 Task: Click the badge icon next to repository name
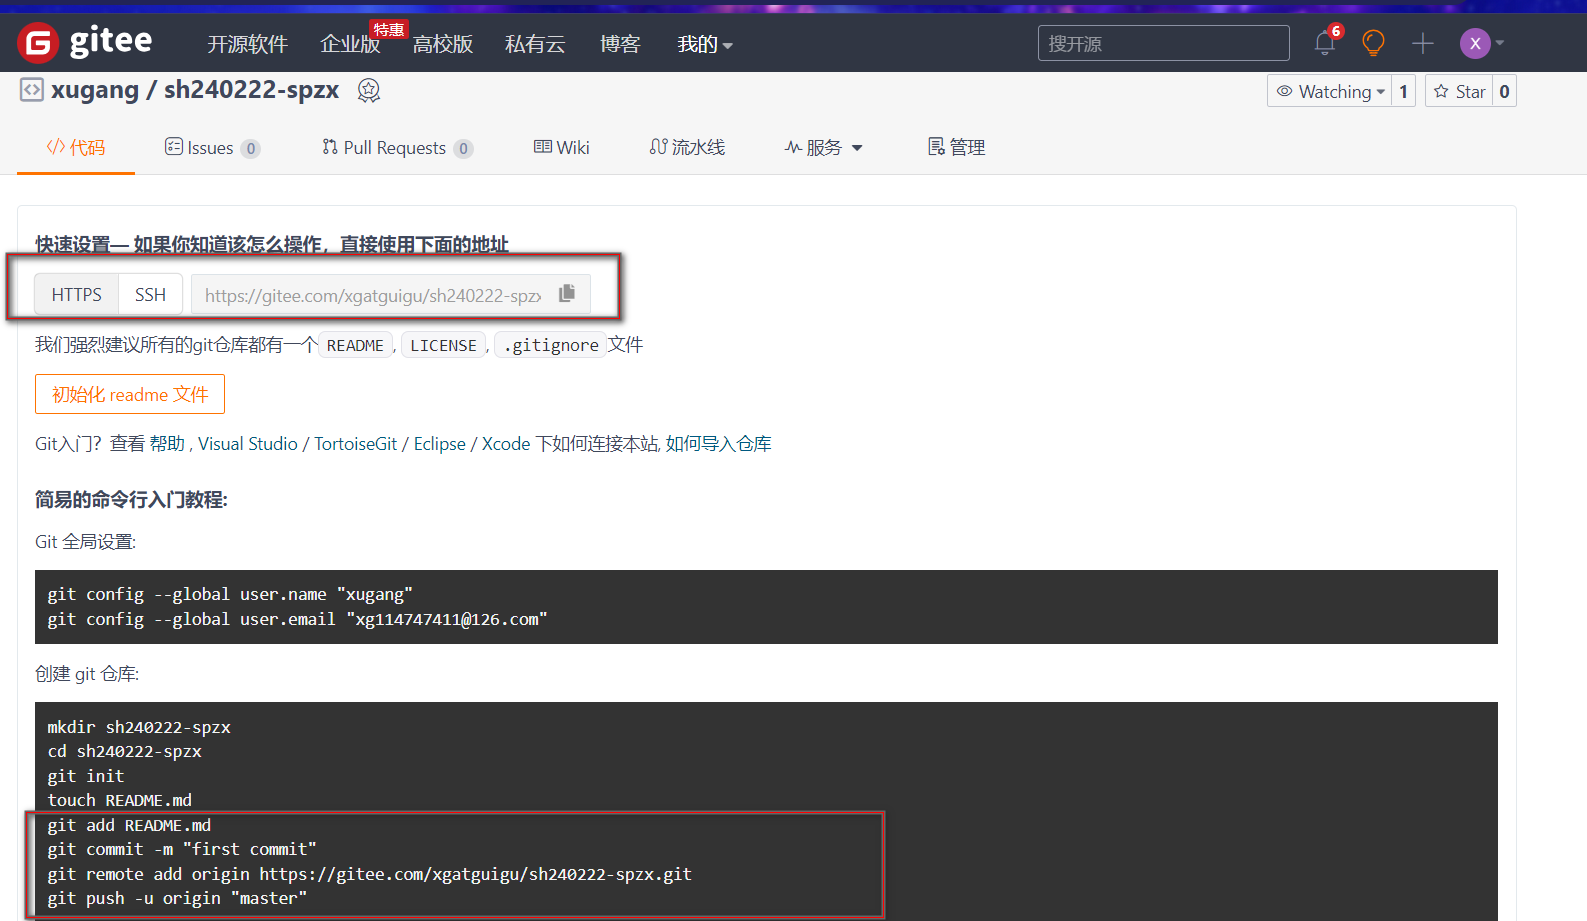[x=369, y=90]
